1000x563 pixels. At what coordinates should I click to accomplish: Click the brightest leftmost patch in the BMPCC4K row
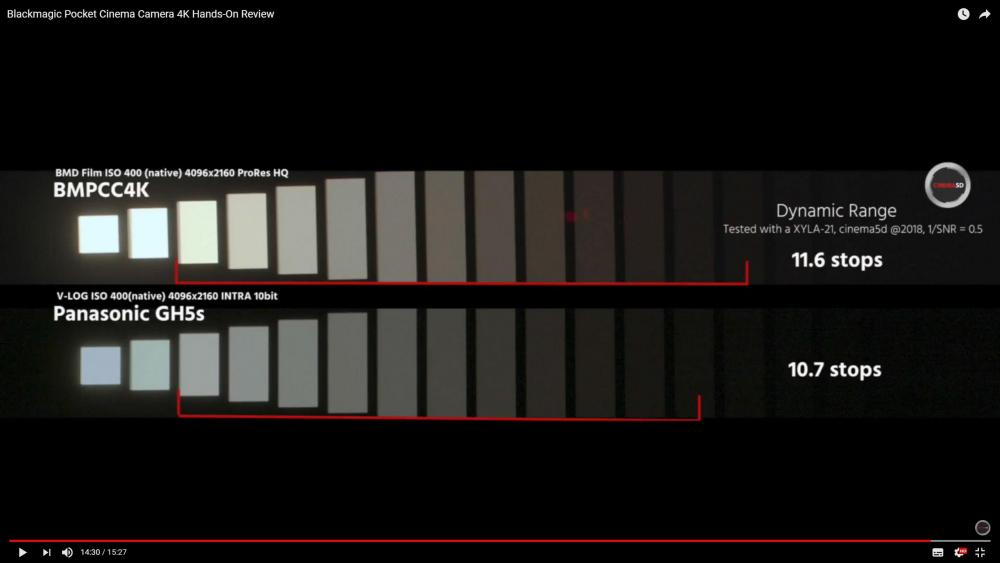click(x=98, y=234)
